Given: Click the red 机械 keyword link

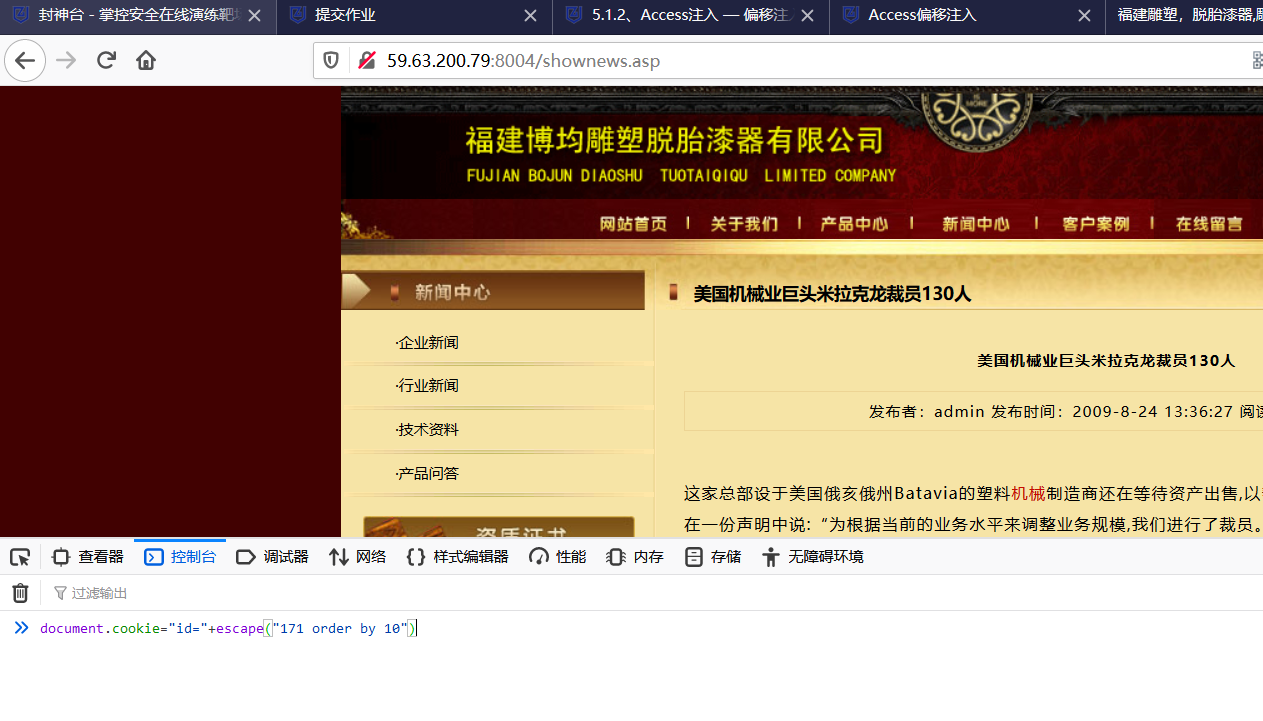Looking at the screenshot, I should click(x=1028, y=493).
